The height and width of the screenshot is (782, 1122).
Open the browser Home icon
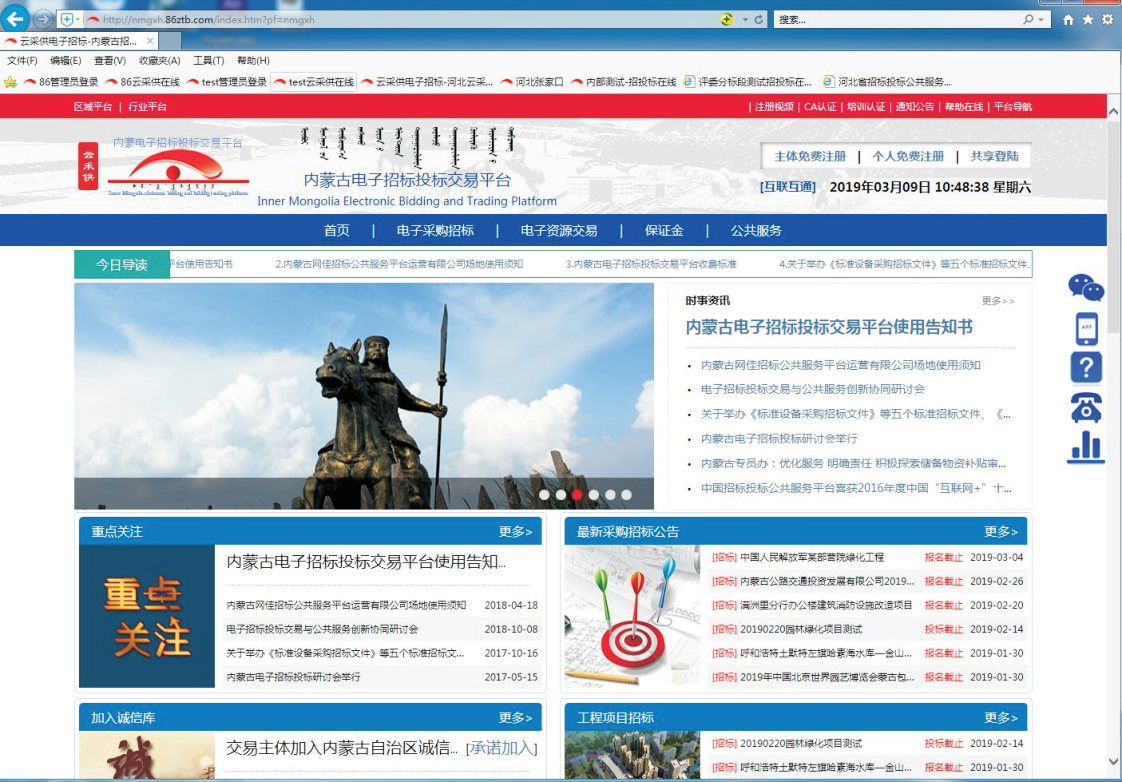coord(1068,19)
